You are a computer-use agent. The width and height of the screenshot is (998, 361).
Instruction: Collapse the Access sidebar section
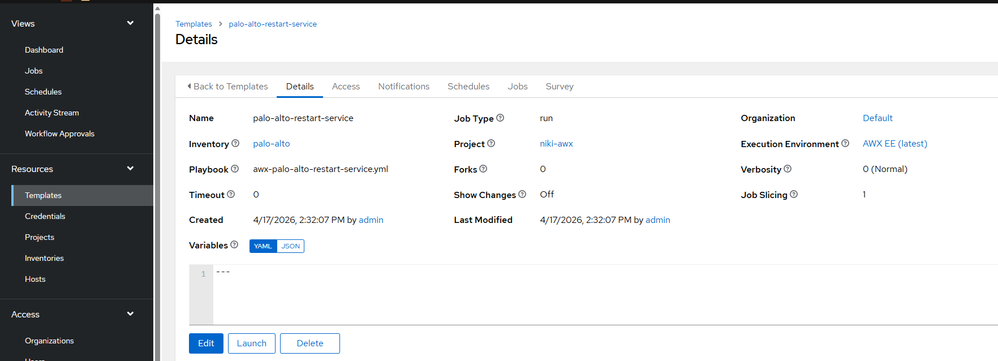tap(130, 314)
